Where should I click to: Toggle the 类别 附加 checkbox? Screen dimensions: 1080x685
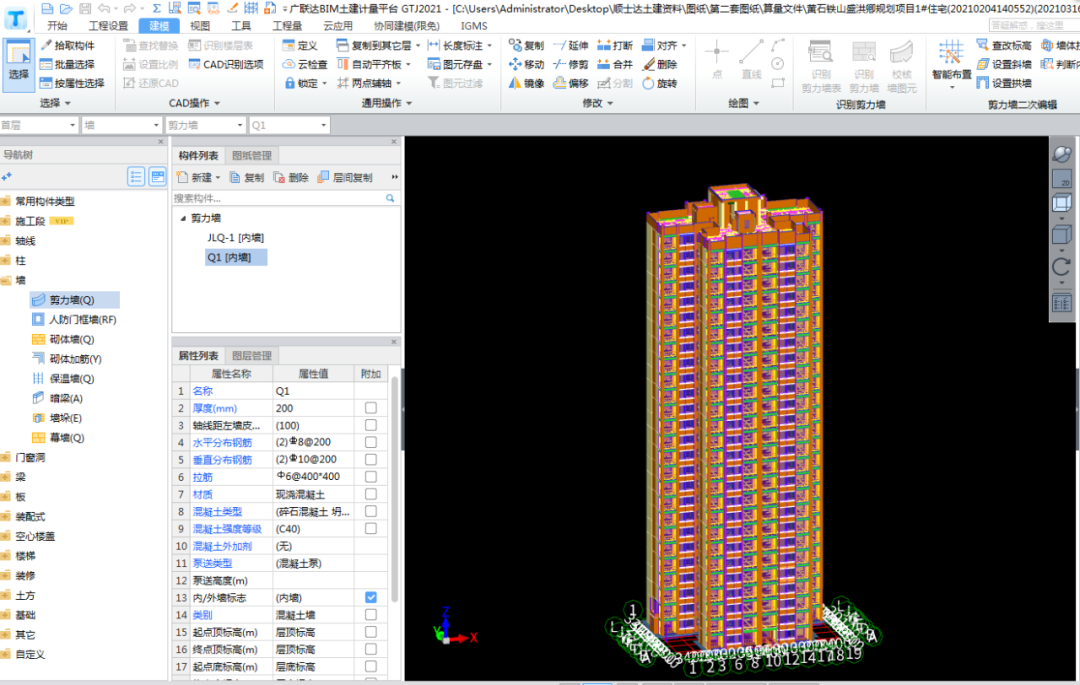[371, 615]
